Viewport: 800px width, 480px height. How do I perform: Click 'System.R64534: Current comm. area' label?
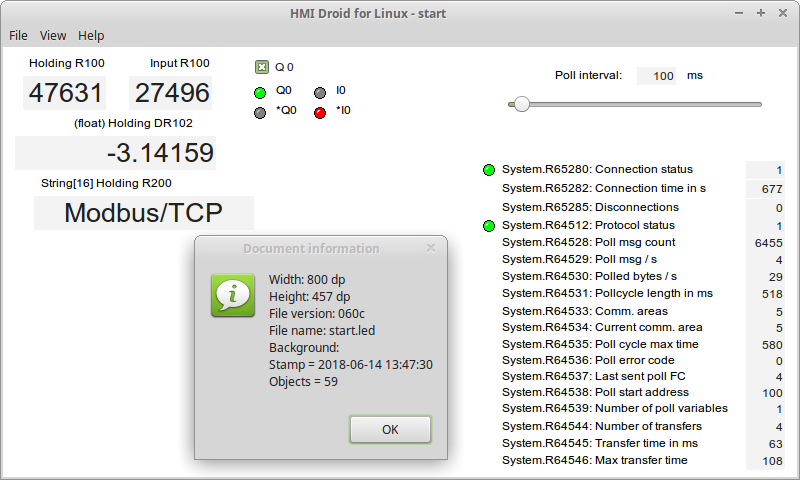click(x=602, y=327)
